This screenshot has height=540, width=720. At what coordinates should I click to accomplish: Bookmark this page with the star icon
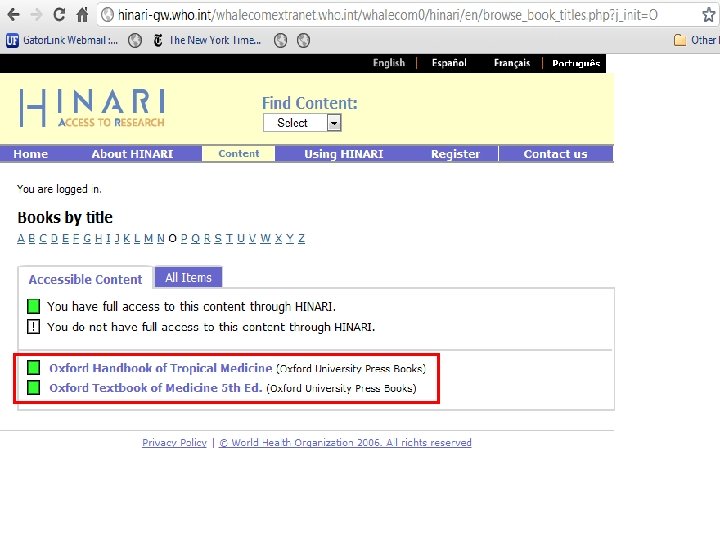(x=709, y=15)
